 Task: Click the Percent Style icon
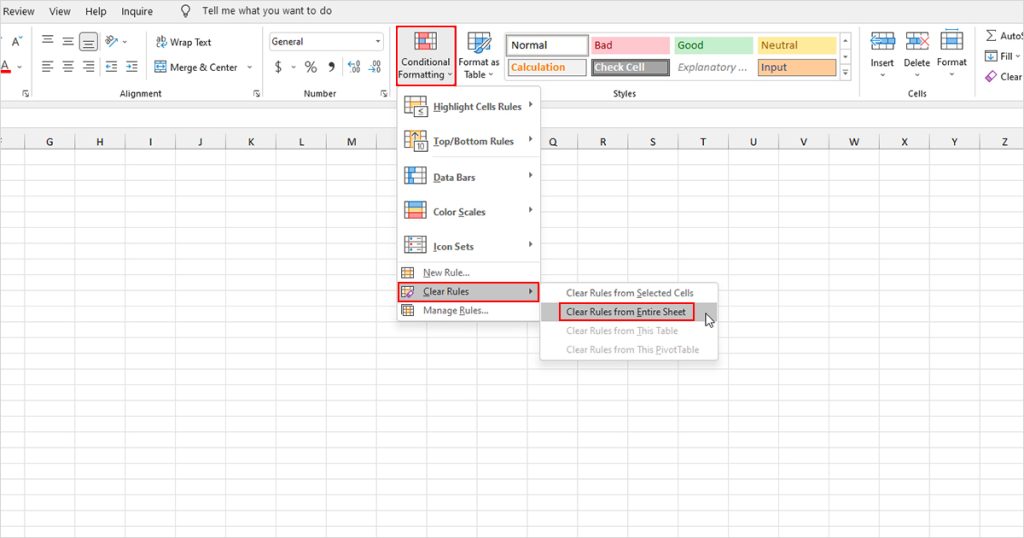click(x=311, y=67)
